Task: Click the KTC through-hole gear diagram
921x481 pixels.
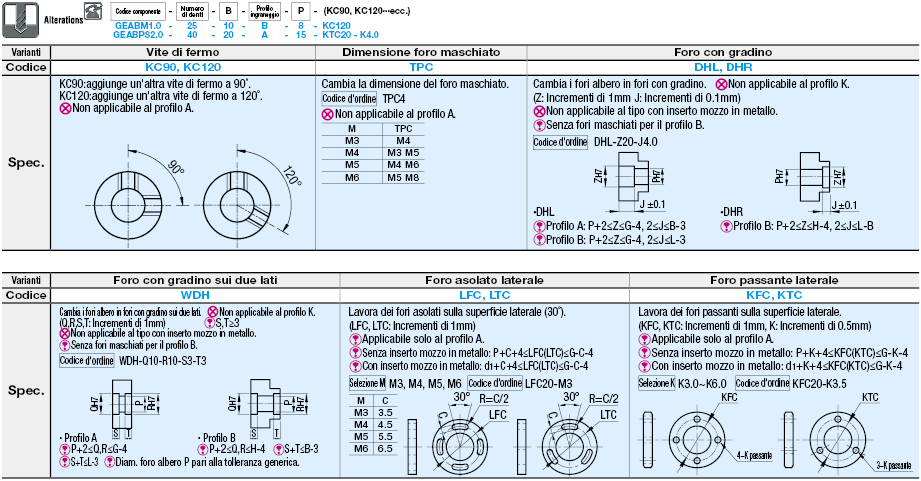Action: click(x=837, y=439)
